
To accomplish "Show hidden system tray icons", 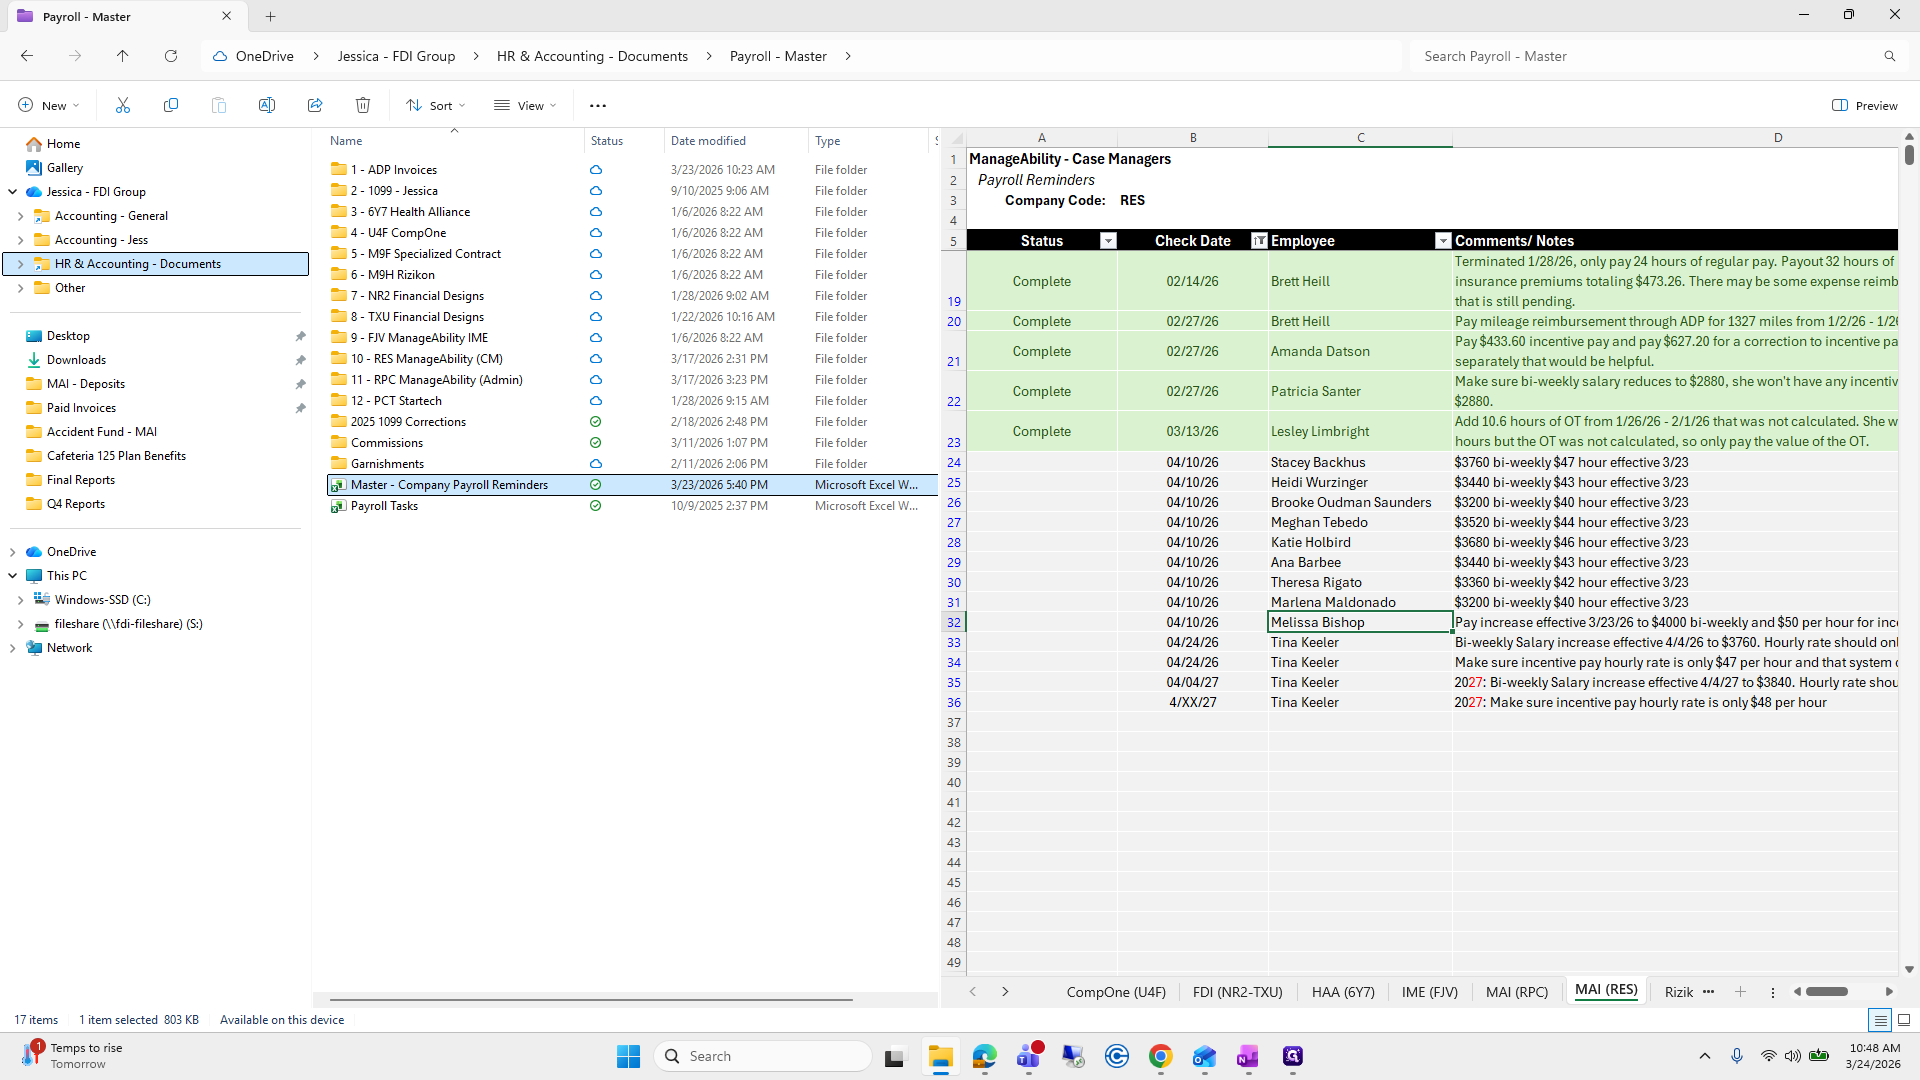I will click(1705, 1056).
